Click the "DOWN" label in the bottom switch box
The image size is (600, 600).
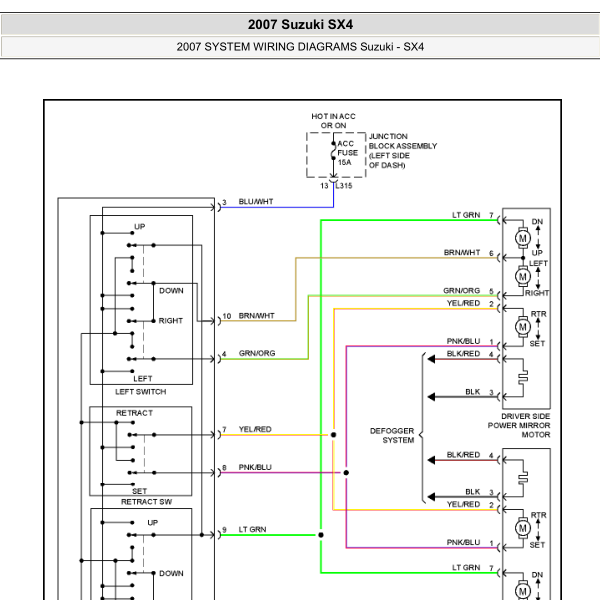click(171, 573)
